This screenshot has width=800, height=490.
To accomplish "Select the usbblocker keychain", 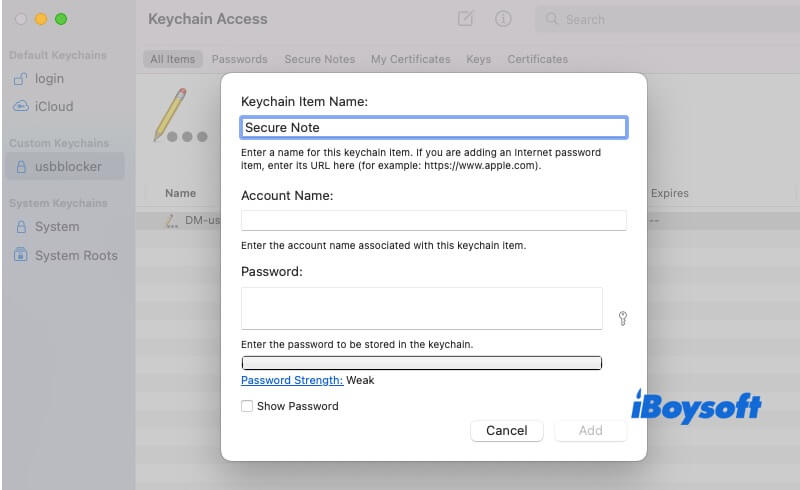I will point(68,166).
